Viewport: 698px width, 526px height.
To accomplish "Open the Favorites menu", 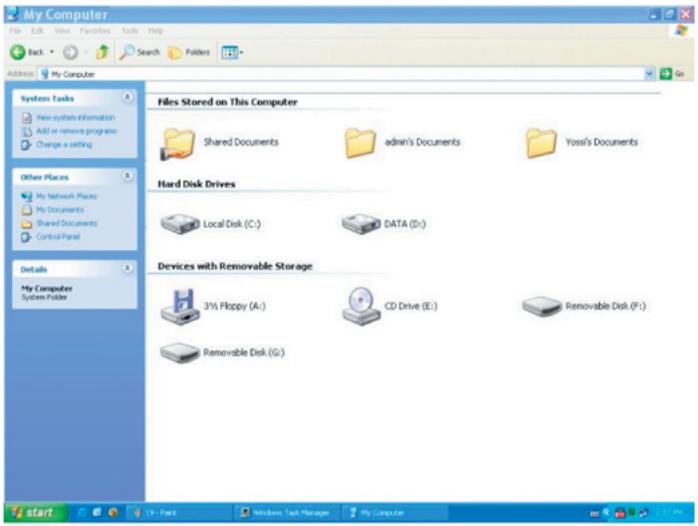I will 95,31.
